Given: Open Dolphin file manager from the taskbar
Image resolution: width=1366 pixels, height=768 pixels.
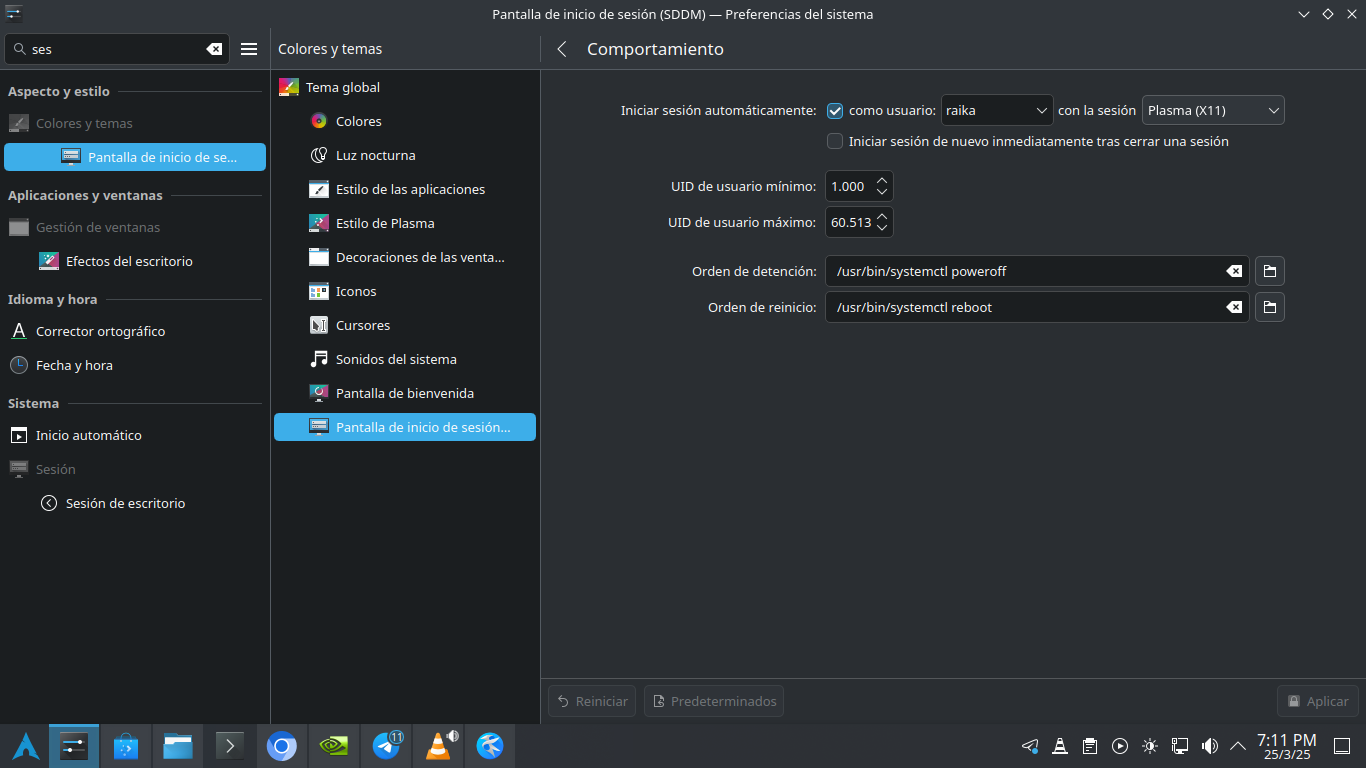Looking at the screenshot, I should tap(178, 746).
